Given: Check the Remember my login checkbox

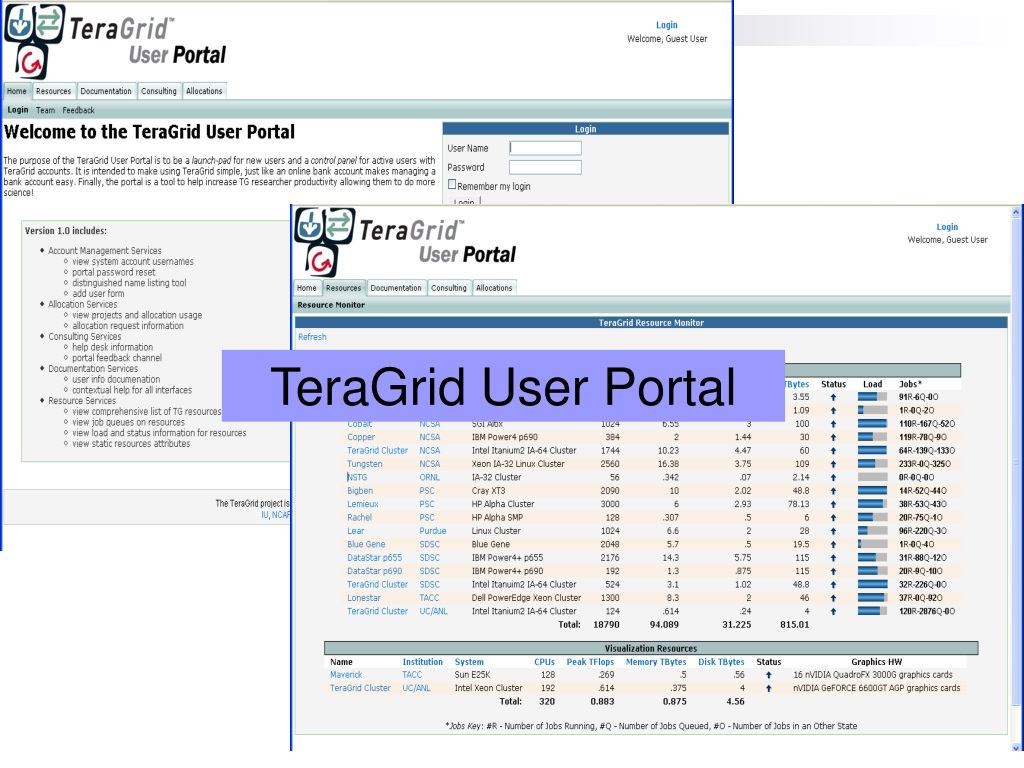Looking at the screenshot, I should (x=452, y=185).
